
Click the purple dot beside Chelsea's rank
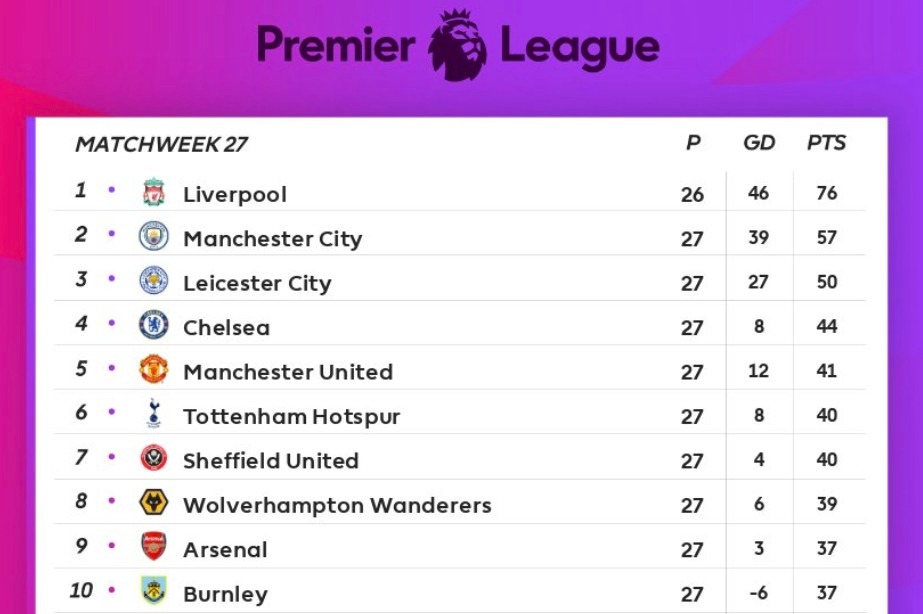[x=112, y=323]
